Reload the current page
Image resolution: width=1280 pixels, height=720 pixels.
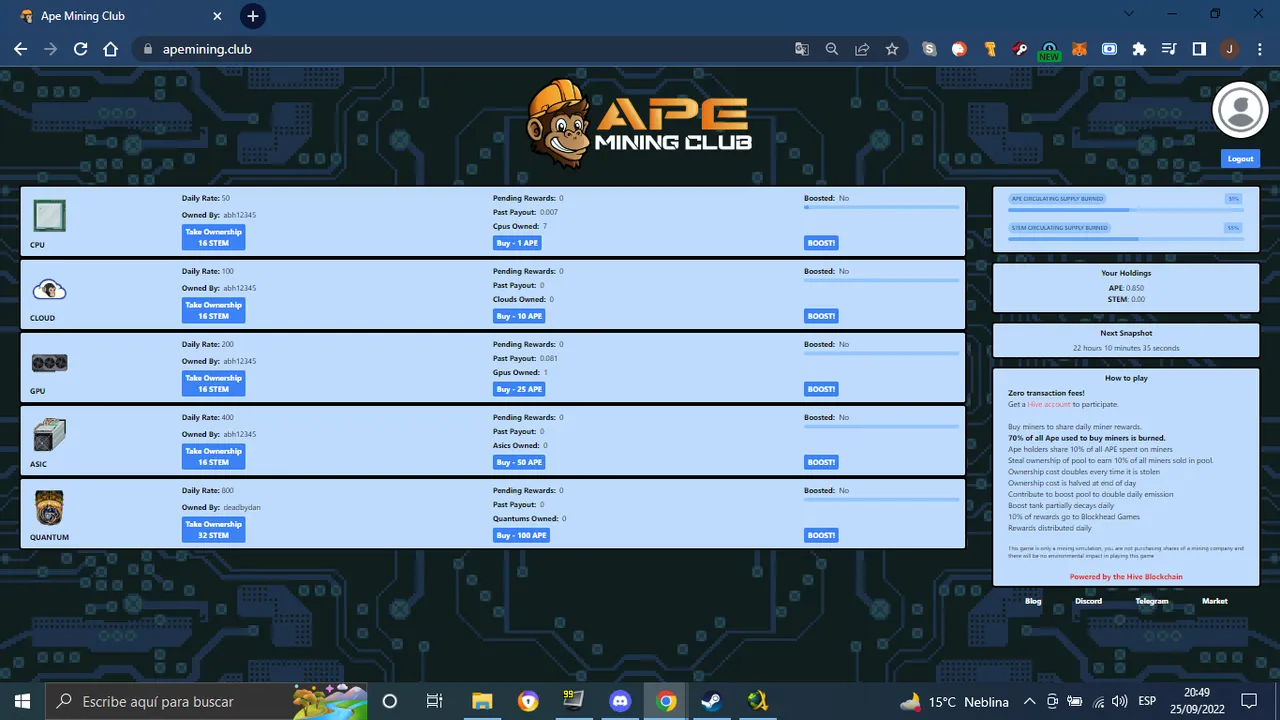[x=80, y=49]
